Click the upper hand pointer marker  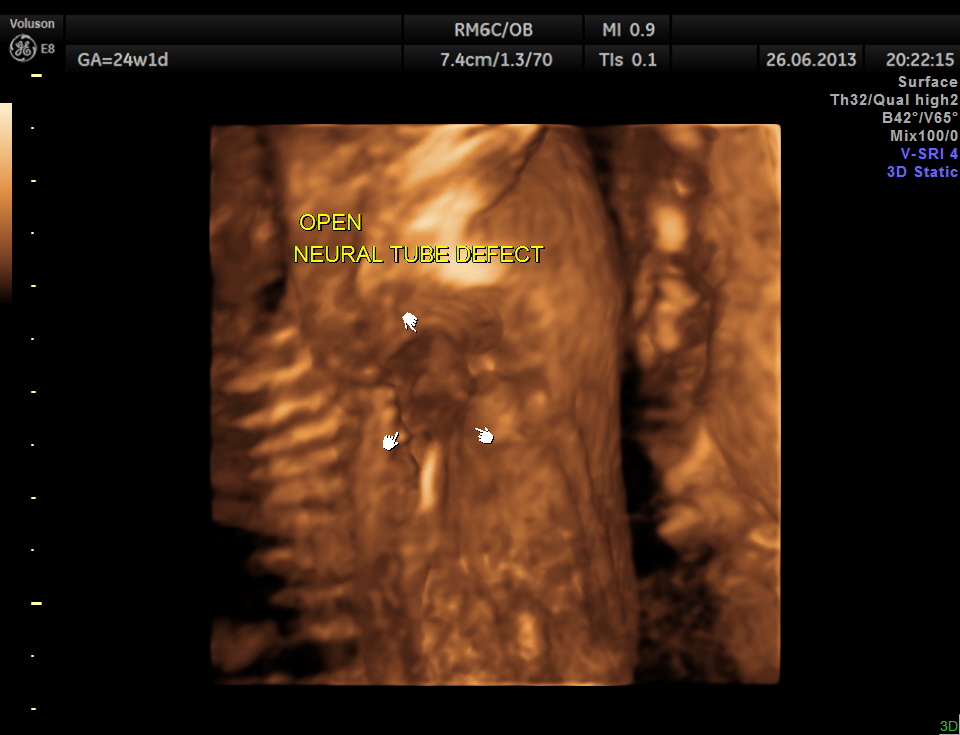[x=409, y=321]
